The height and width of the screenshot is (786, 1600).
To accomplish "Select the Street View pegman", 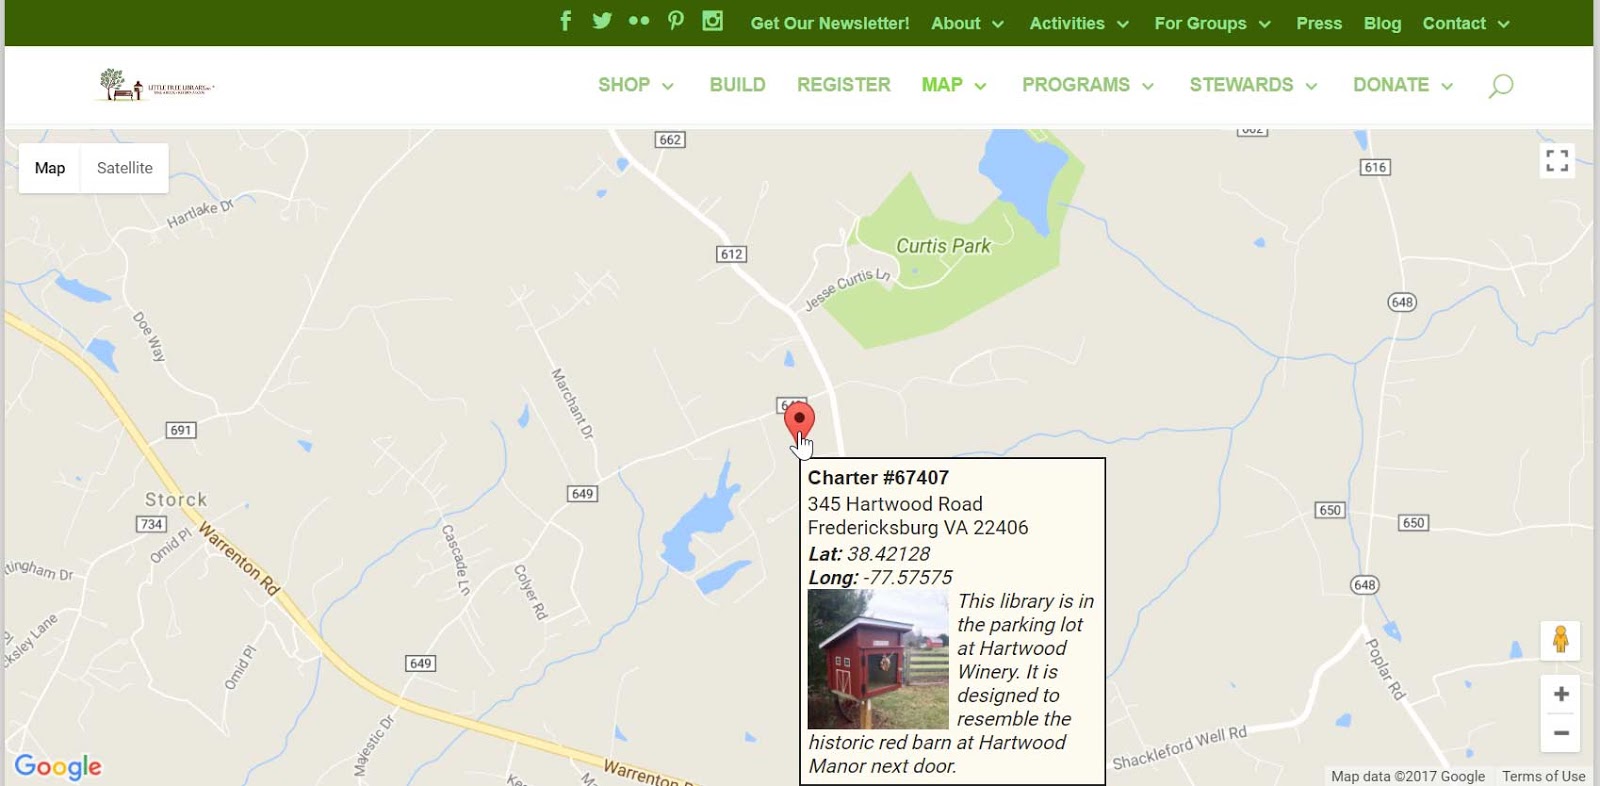I will 1560,640.
